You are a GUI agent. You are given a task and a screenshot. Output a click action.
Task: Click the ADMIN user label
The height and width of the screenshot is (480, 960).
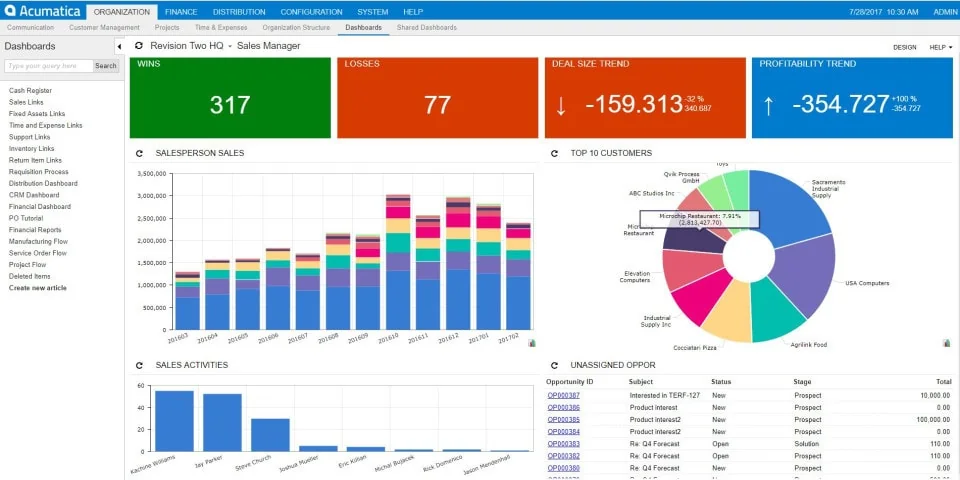(x=945, y=12)
